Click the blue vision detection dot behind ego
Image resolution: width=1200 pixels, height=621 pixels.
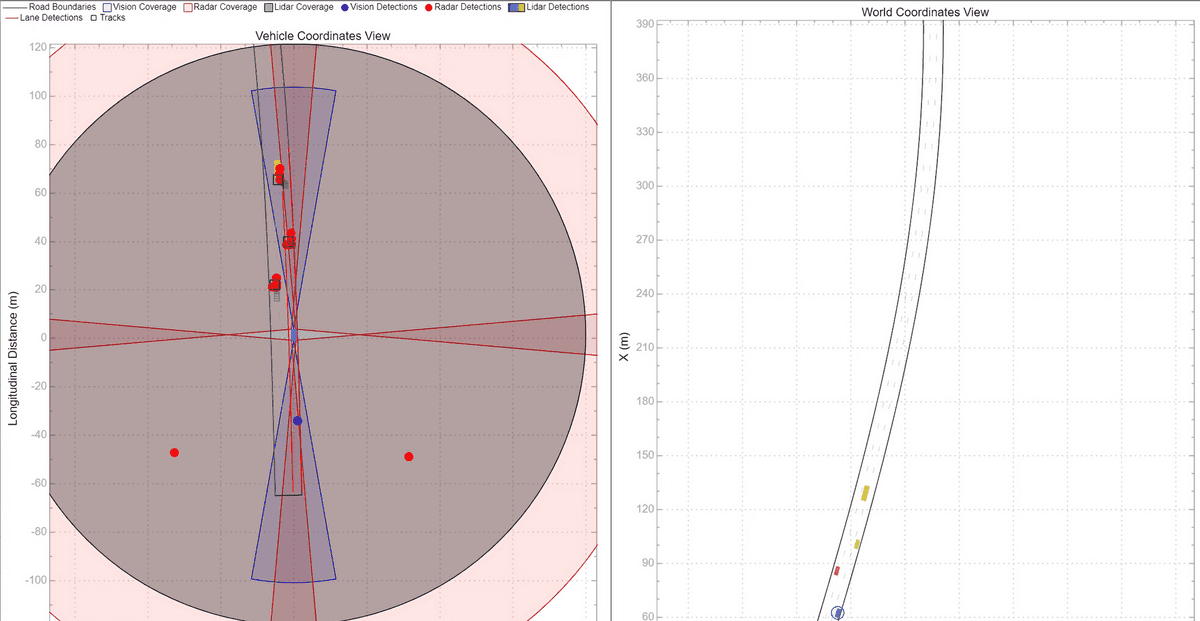[x=297, y=421]
